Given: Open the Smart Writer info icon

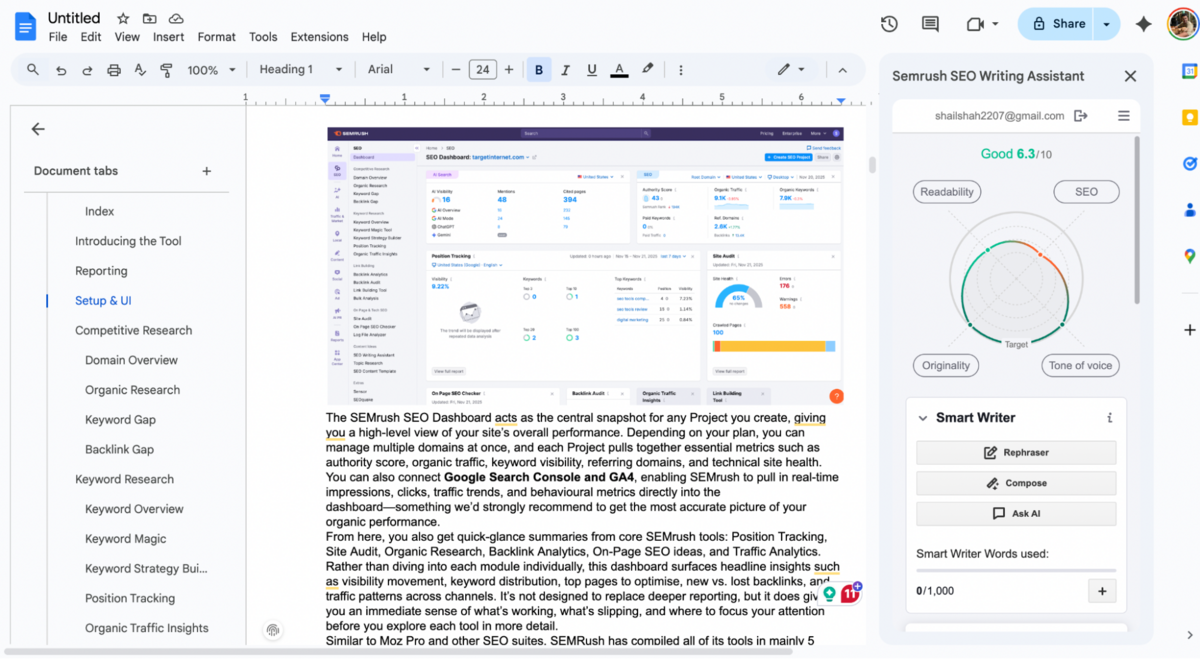Looking at the screenshot, I should (1109, 418).
